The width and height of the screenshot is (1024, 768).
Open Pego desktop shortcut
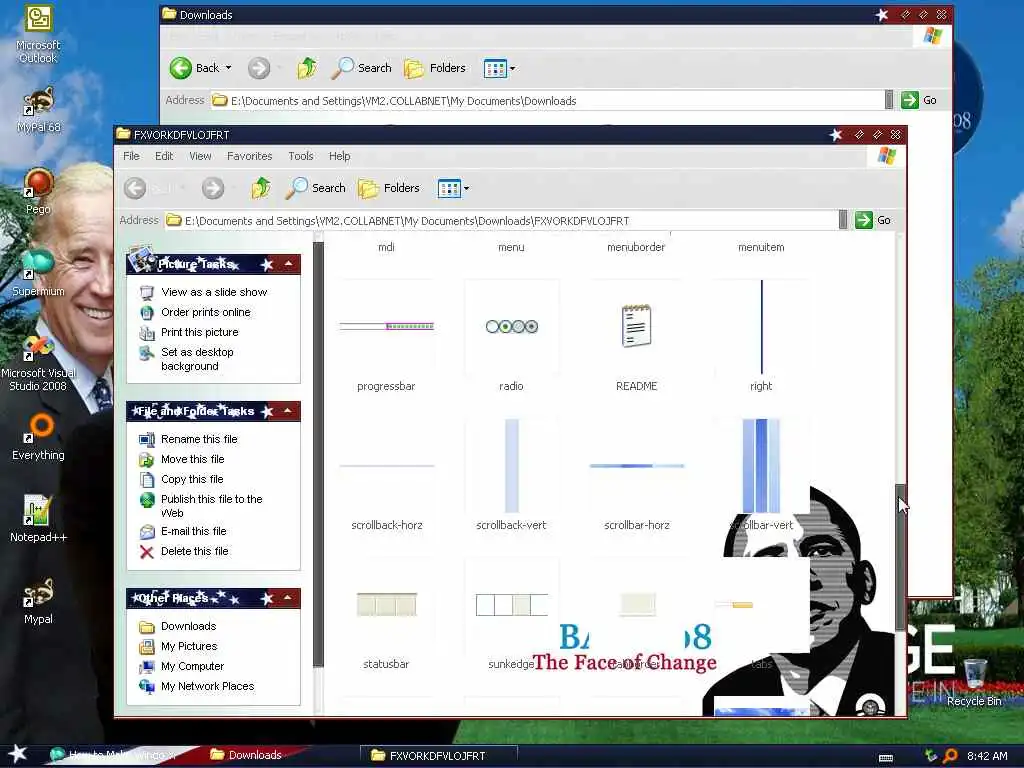pyautogui.click(x=38, y=191)
